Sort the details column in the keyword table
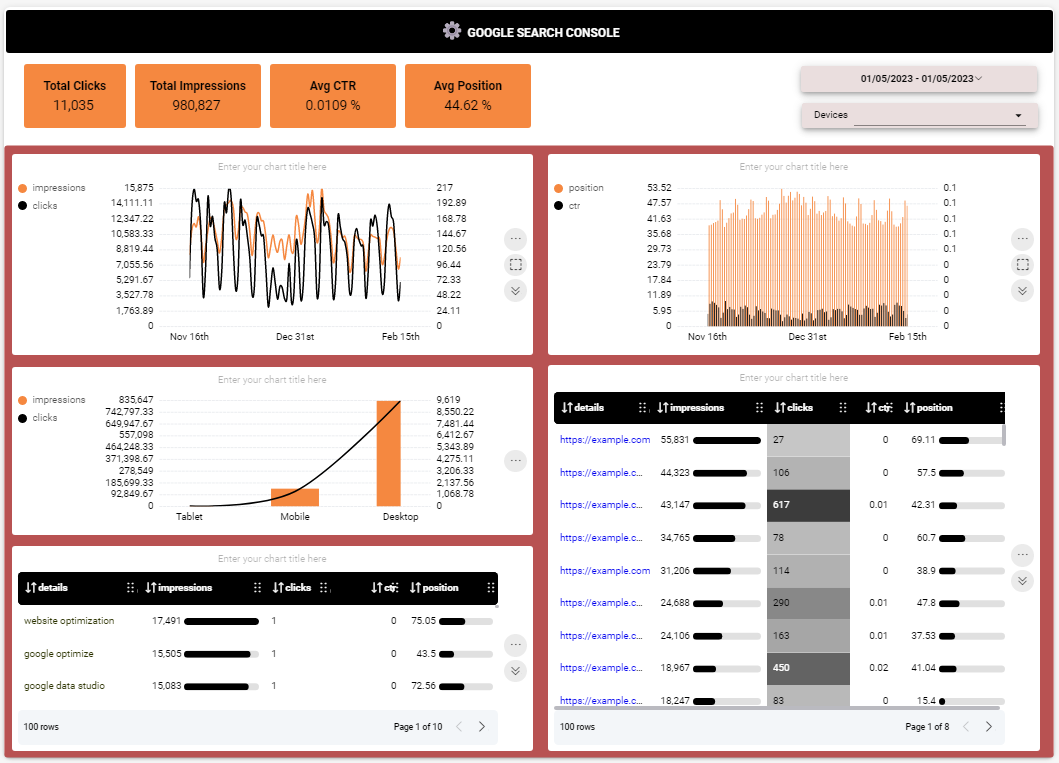Screen dimensions: 1059x763 31,587
